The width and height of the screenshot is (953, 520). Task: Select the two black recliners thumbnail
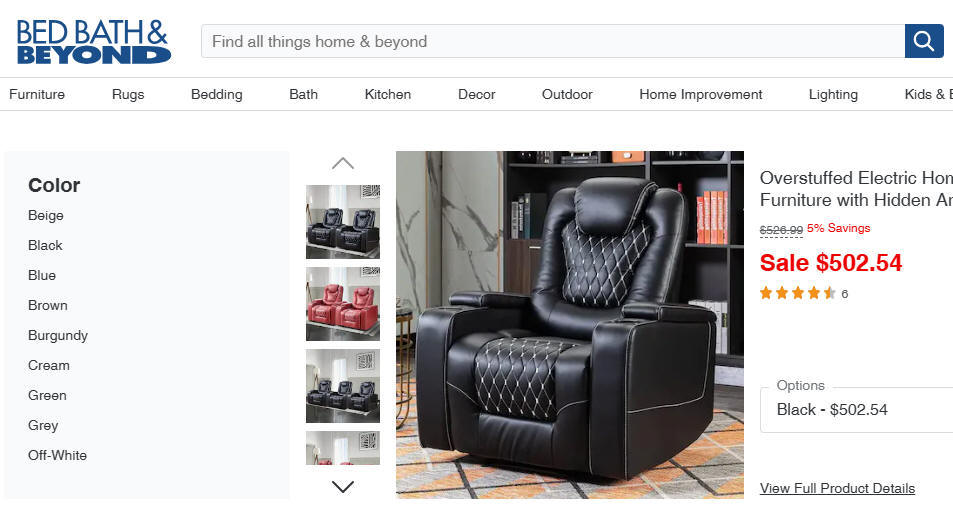(343, 222)
